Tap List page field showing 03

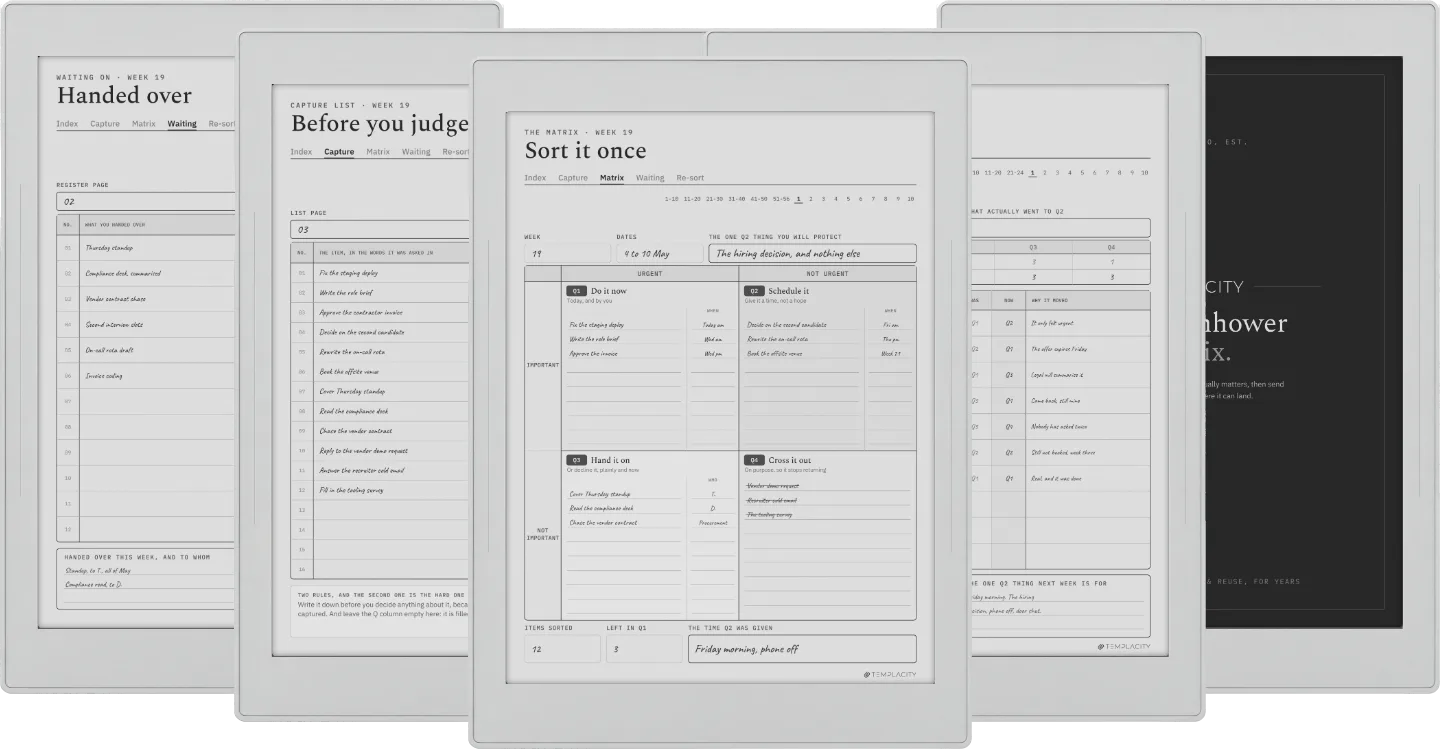point(379,230)
